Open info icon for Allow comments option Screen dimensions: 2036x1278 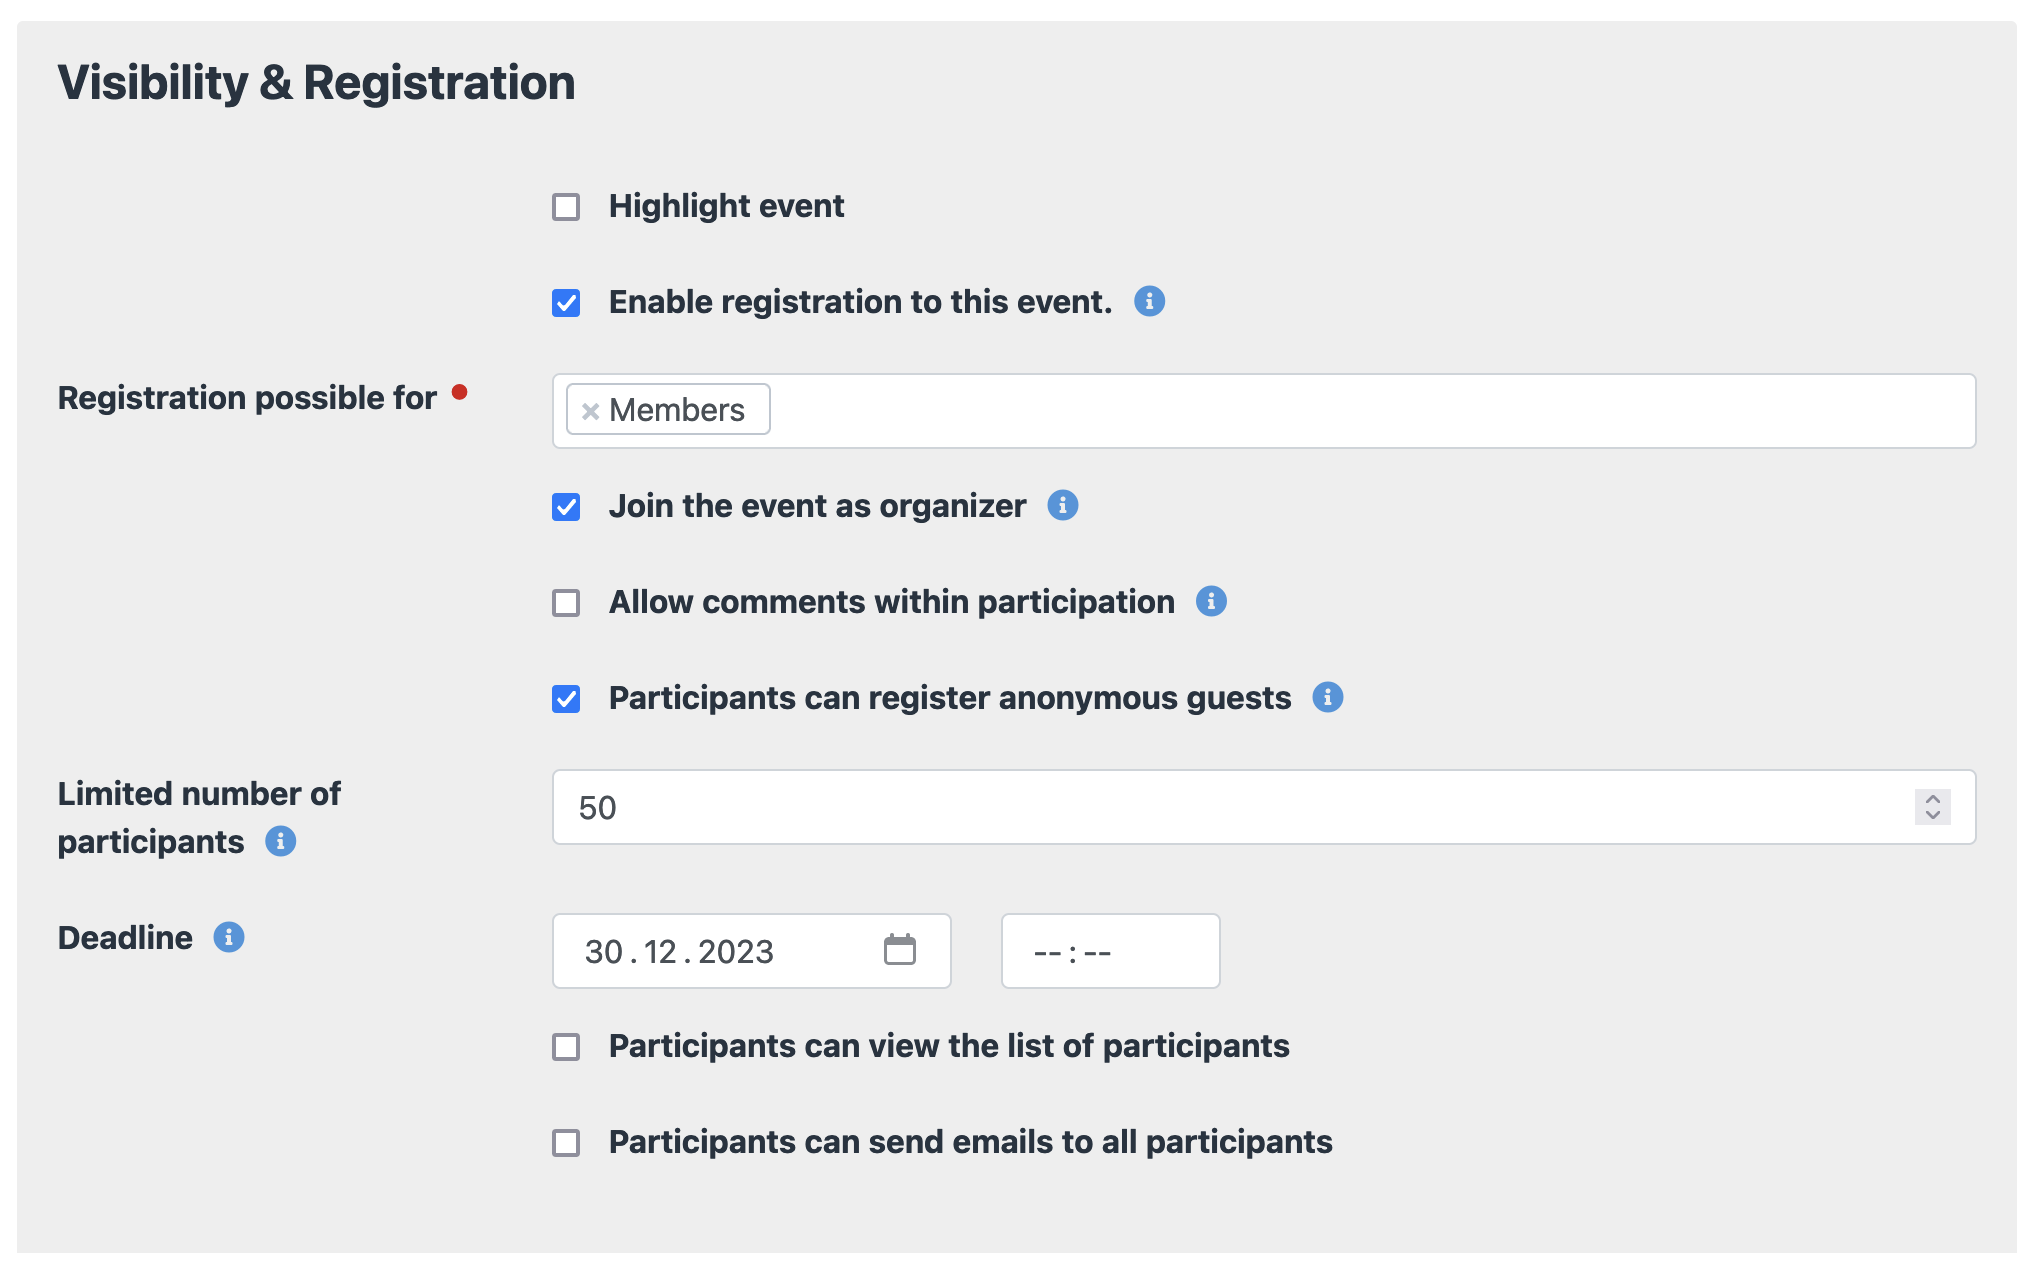(1211, 601)
